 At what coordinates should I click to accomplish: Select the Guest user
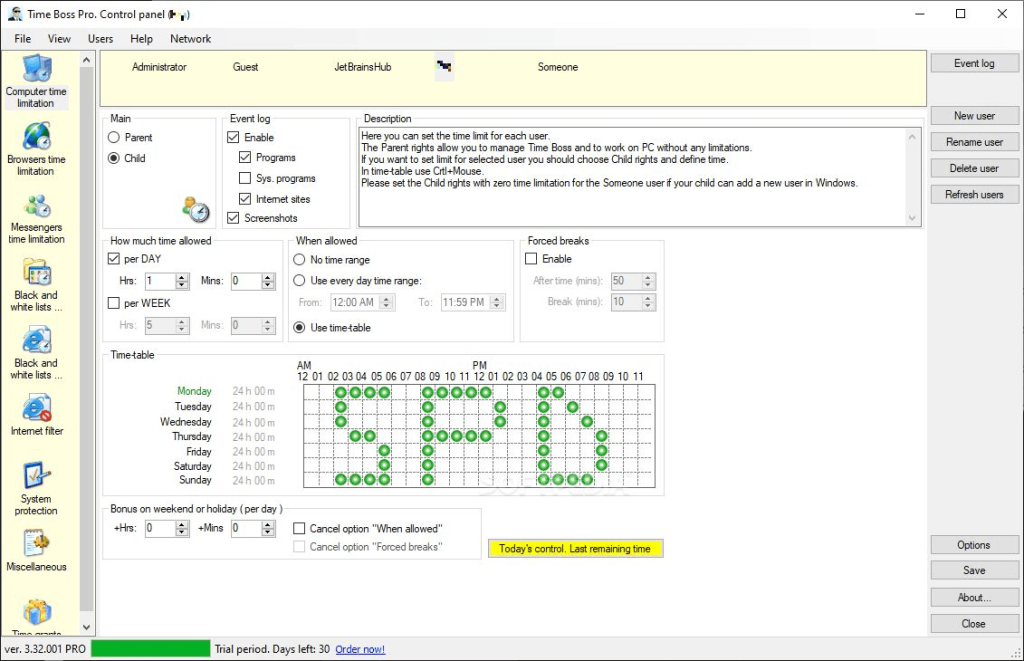246,67
